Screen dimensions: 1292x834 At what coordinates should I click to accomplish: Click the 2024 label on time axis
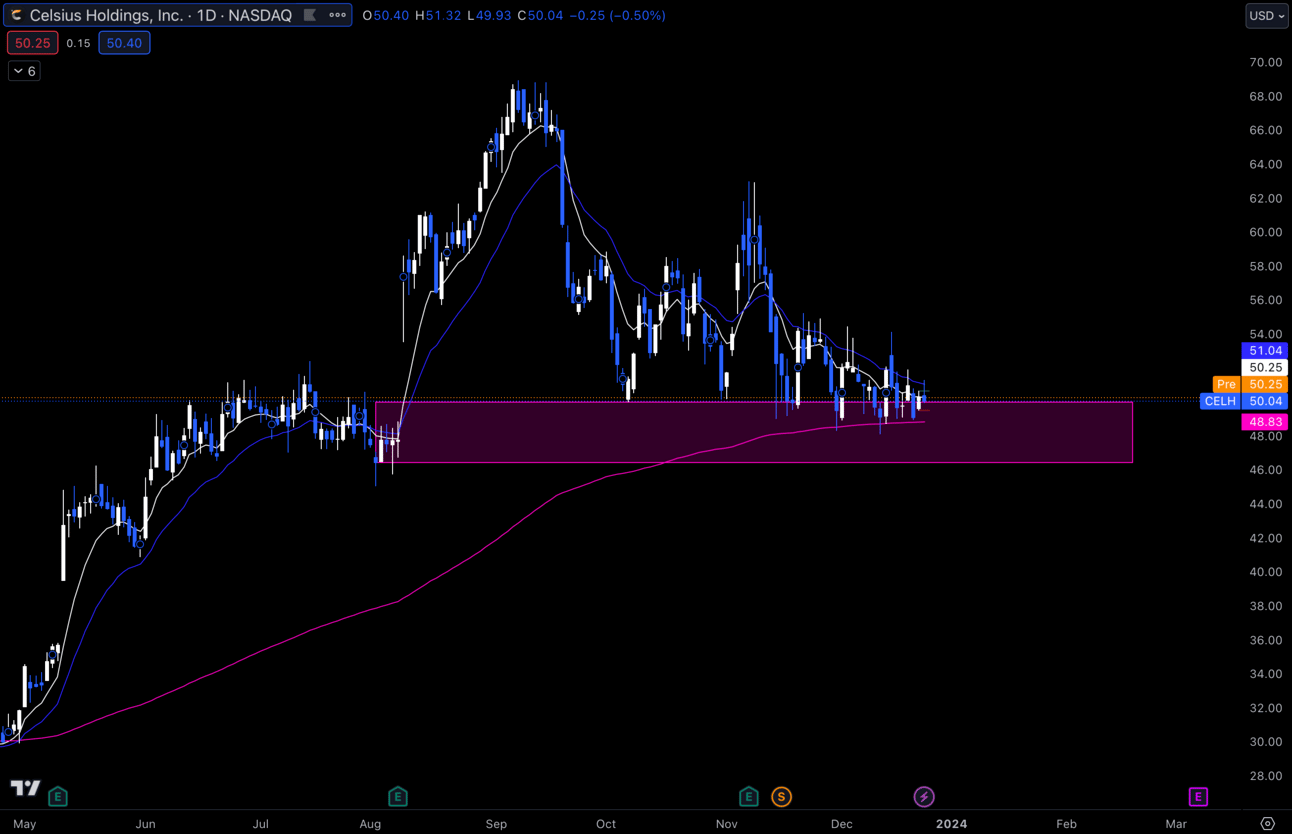(x=951, y=824)
